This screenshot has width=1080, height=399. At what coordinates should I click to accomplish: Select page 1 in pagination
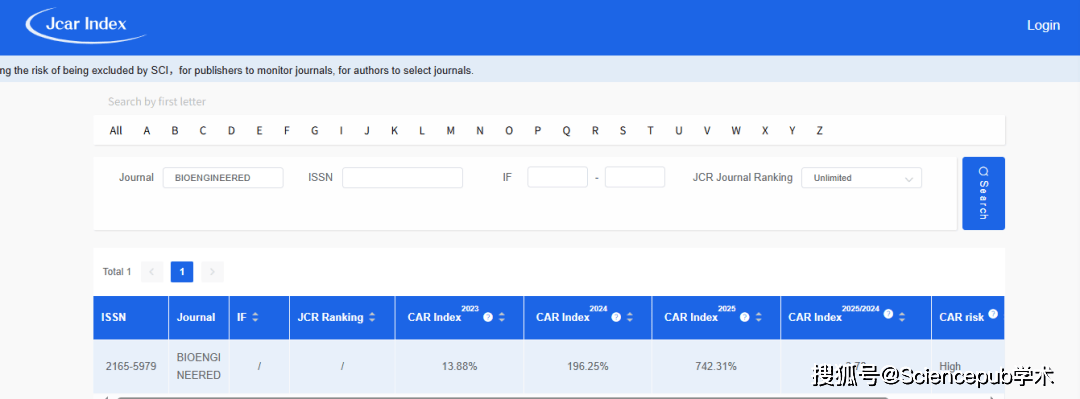tap(182, 272)
